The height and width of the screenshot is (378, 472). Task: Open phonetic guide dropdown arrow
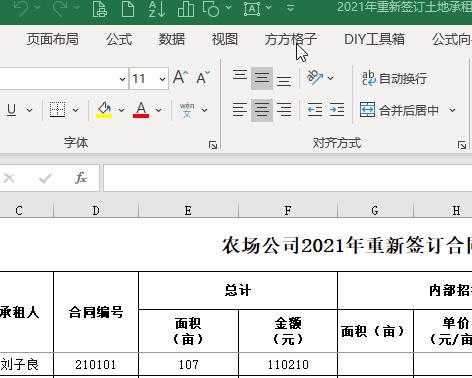click(x=205, y=110)
